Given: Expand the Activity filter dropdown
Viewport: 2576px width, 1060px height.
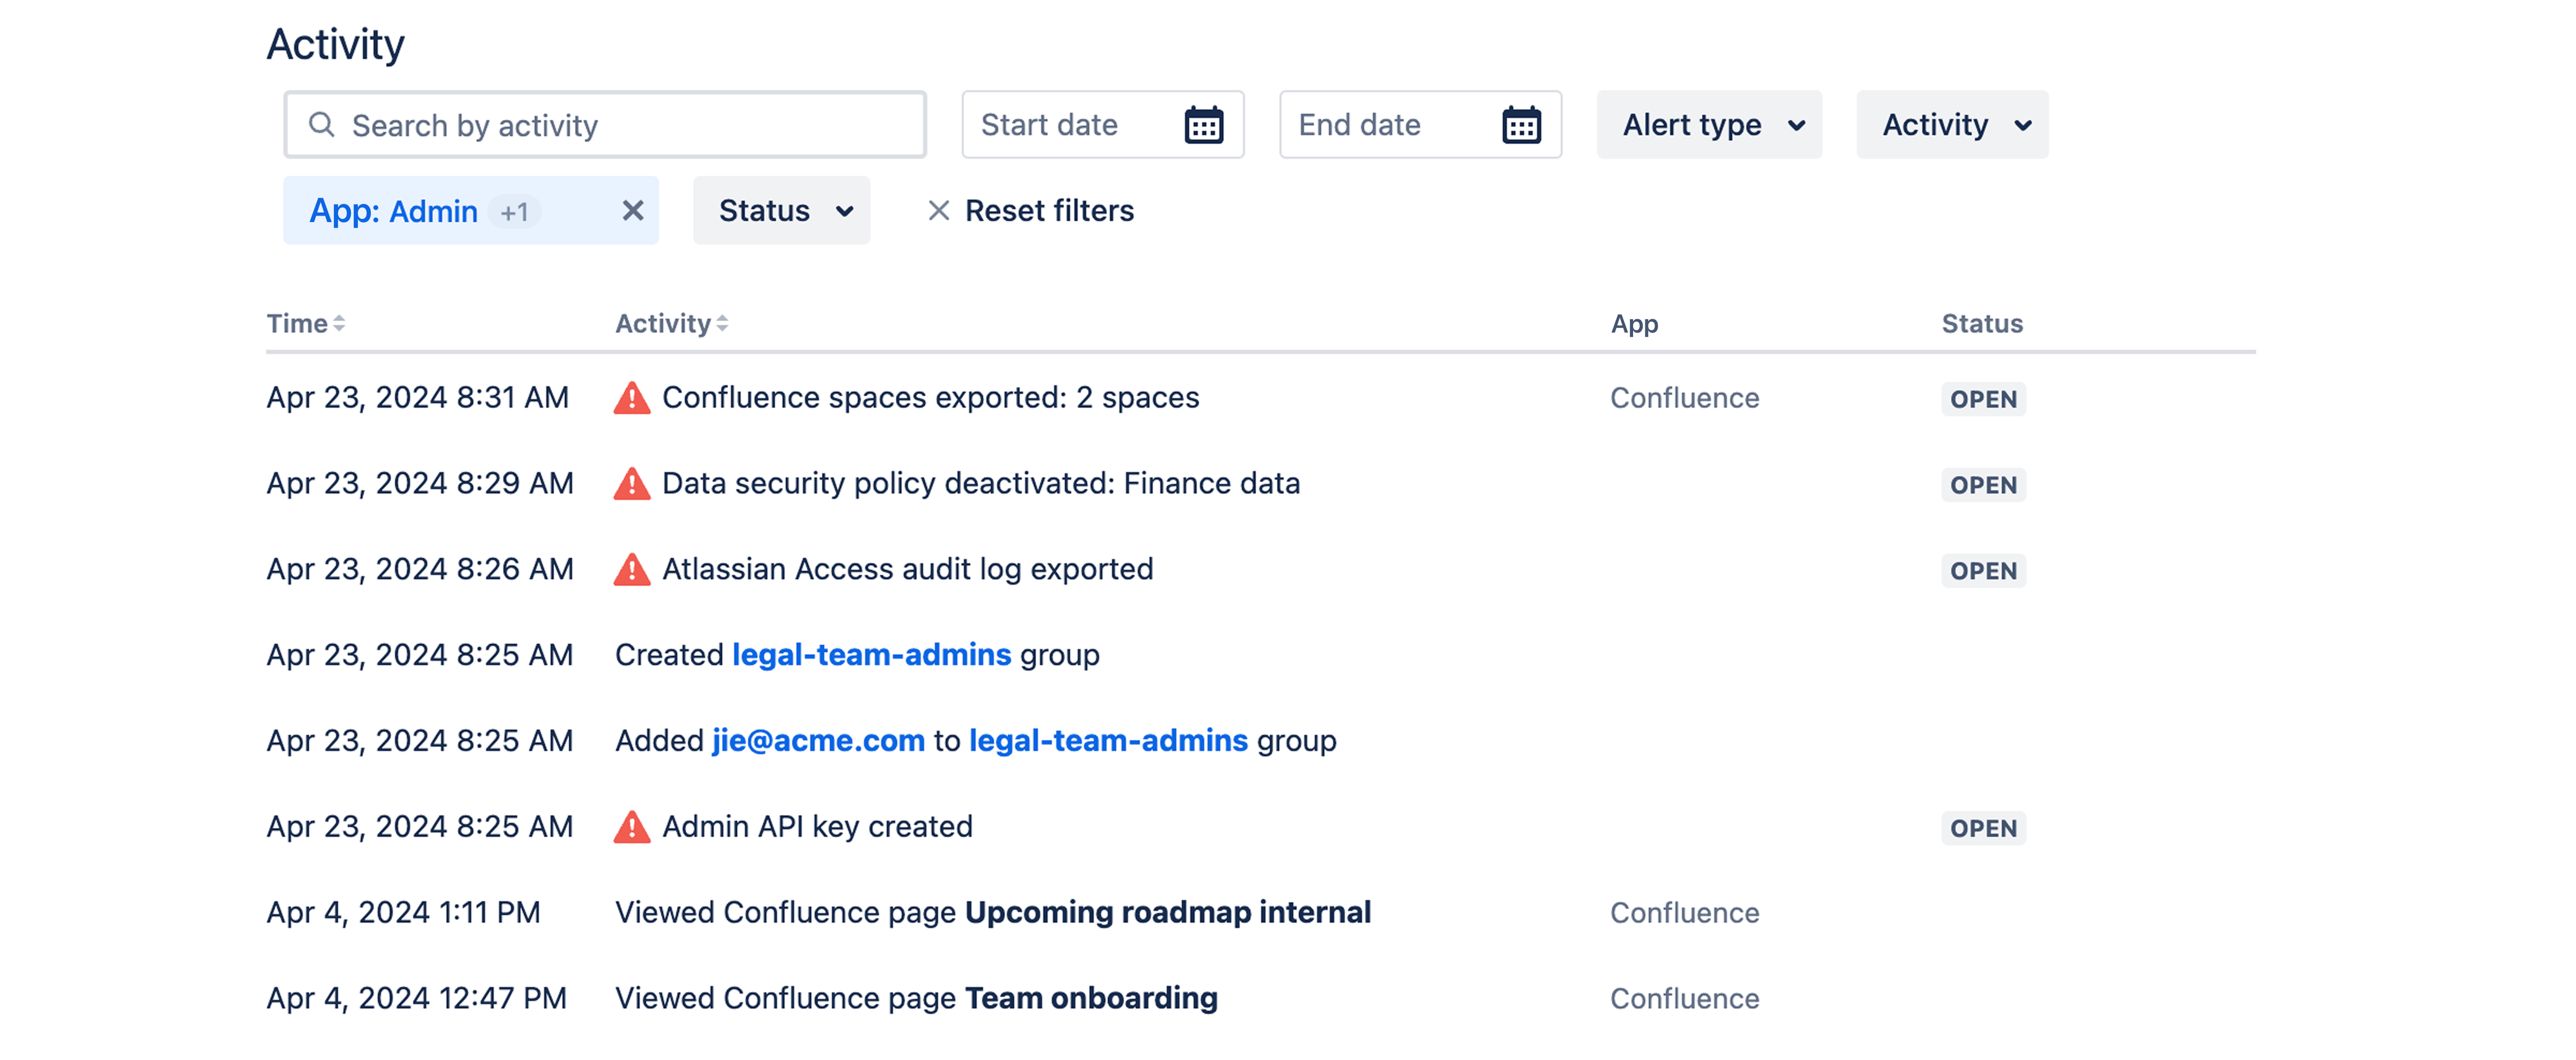Looking at the screenshot, I should [x=1952, y=125].
